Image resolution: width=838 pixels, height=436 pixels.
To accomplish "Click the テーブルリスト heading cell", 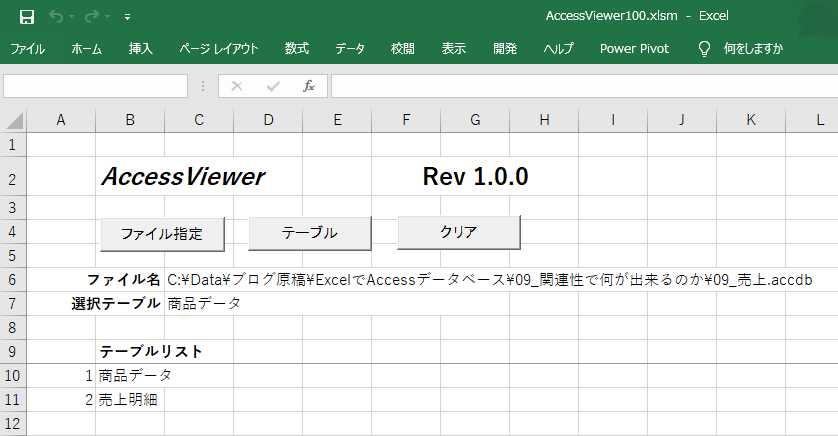I will tap(151, 352).
